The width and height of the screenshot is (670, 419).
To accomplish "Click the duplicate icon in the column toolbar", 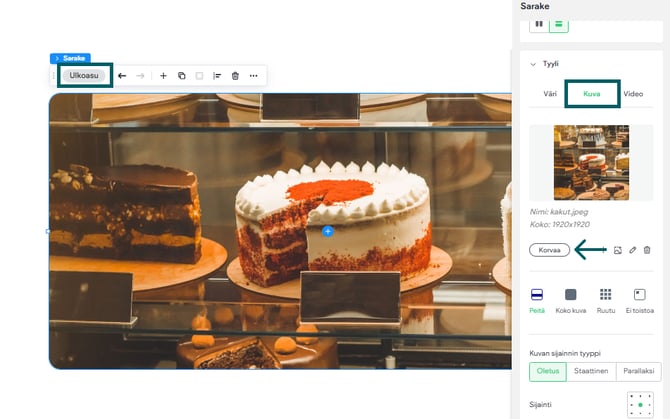I will tap(181, 76).
